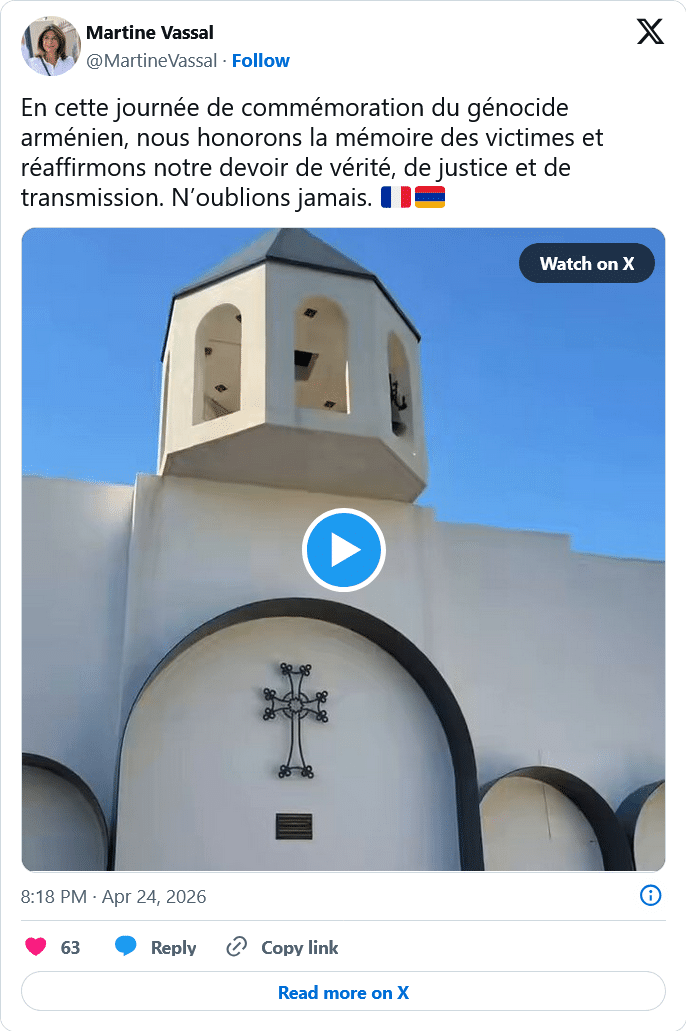This screenshot has width=686, height=1031.
Task: Click the pink heart like icon
Action: tap(36, 947)
